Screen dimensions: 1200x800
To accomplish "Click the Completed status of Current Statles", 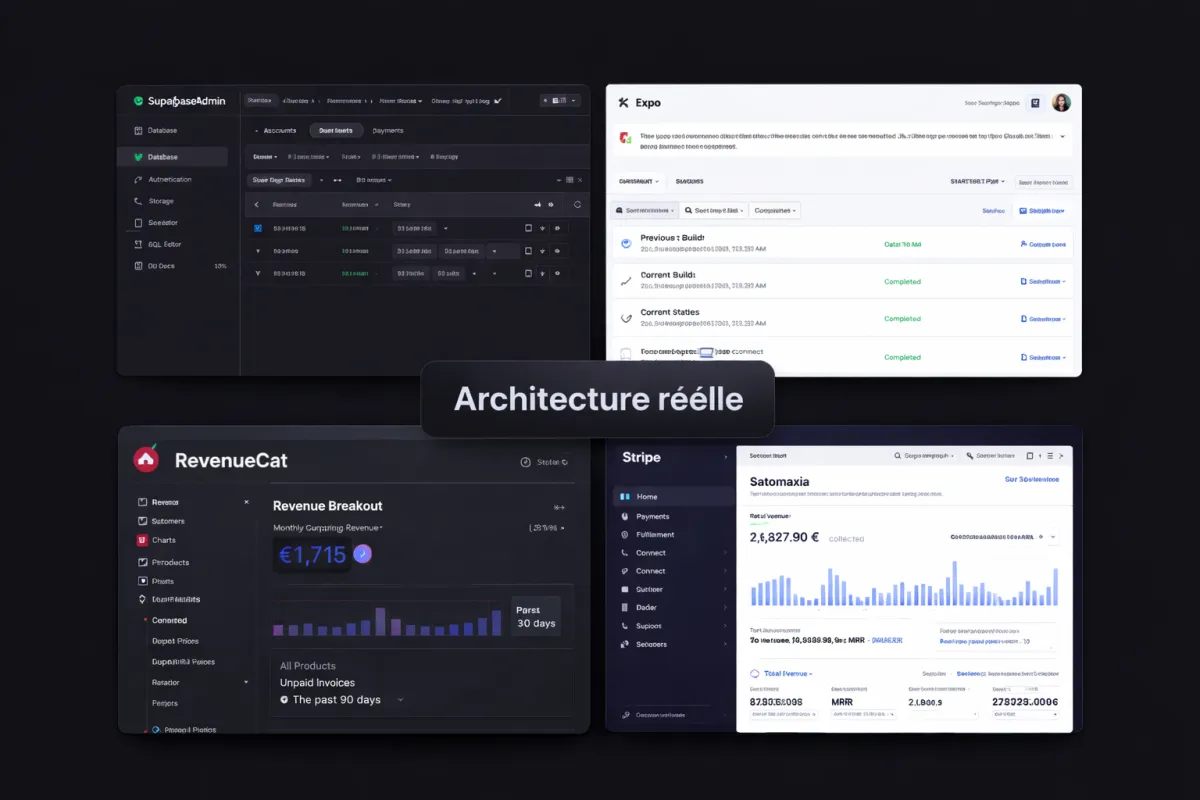I will 902,319.
